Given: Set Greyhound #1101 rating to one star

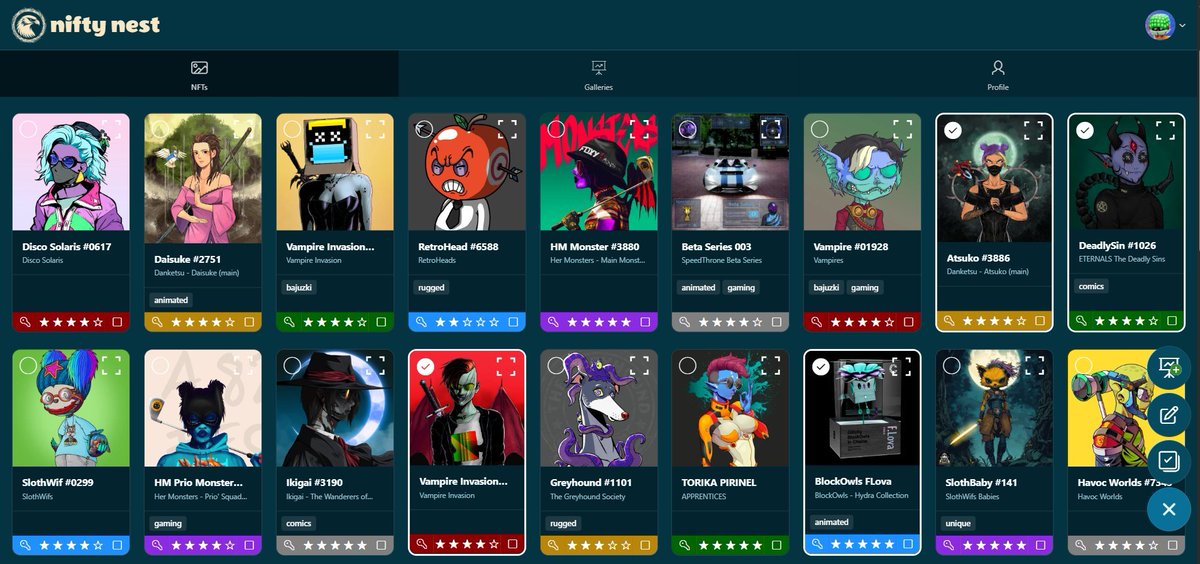Looking at the screenshot, I should (574, 545).
